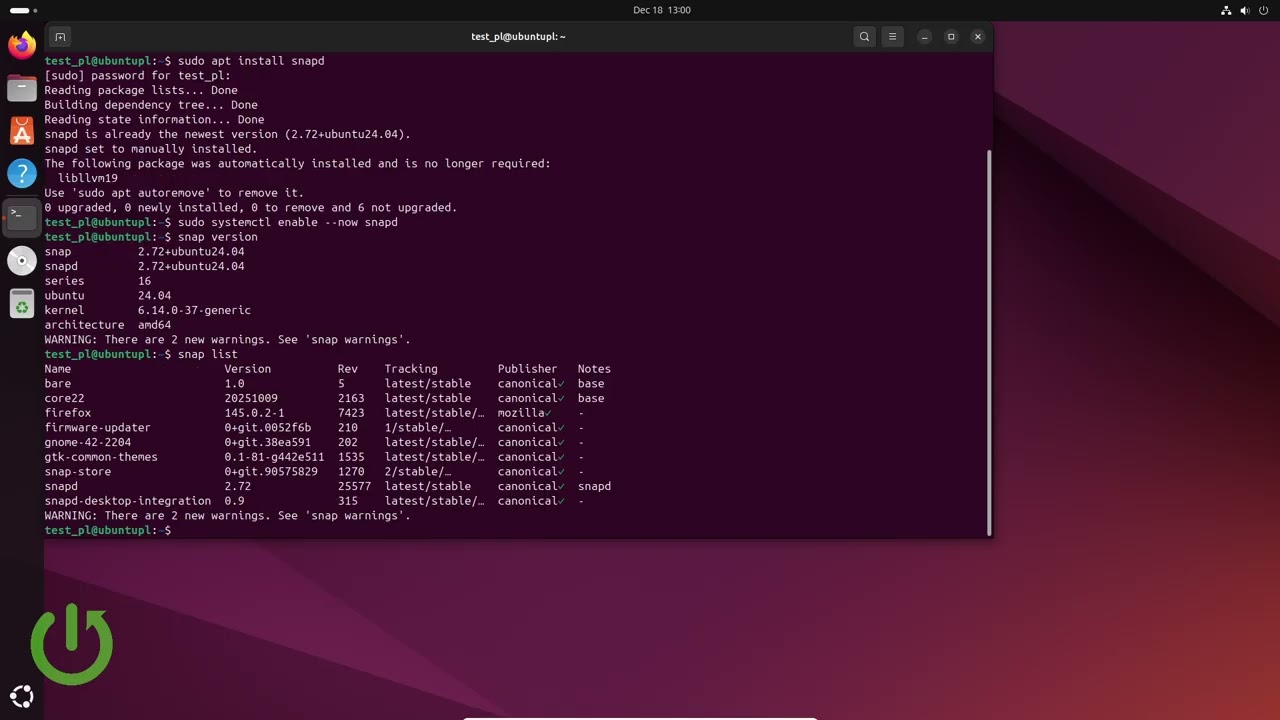Click the Rev value 25577
Image resolution: width=1280 pixels, height=720 pixels.
coord(354,486)
